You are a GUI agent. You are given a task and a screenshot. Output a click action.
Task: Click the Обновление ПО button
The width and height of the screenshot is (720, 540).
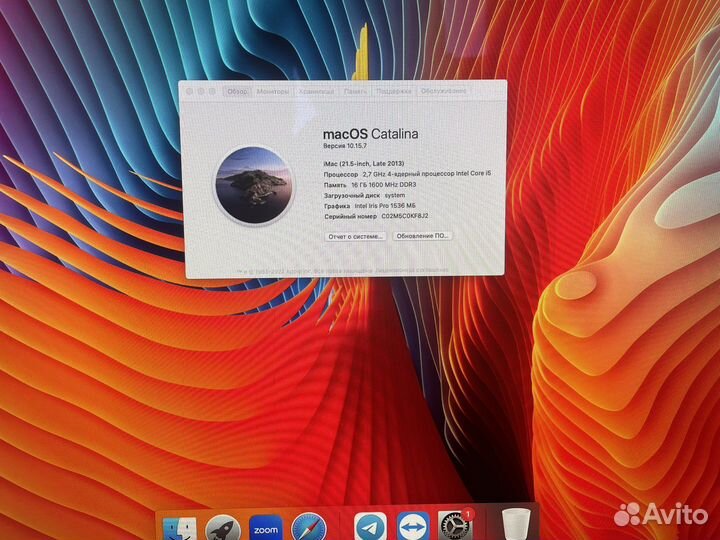tap(422, 236)
